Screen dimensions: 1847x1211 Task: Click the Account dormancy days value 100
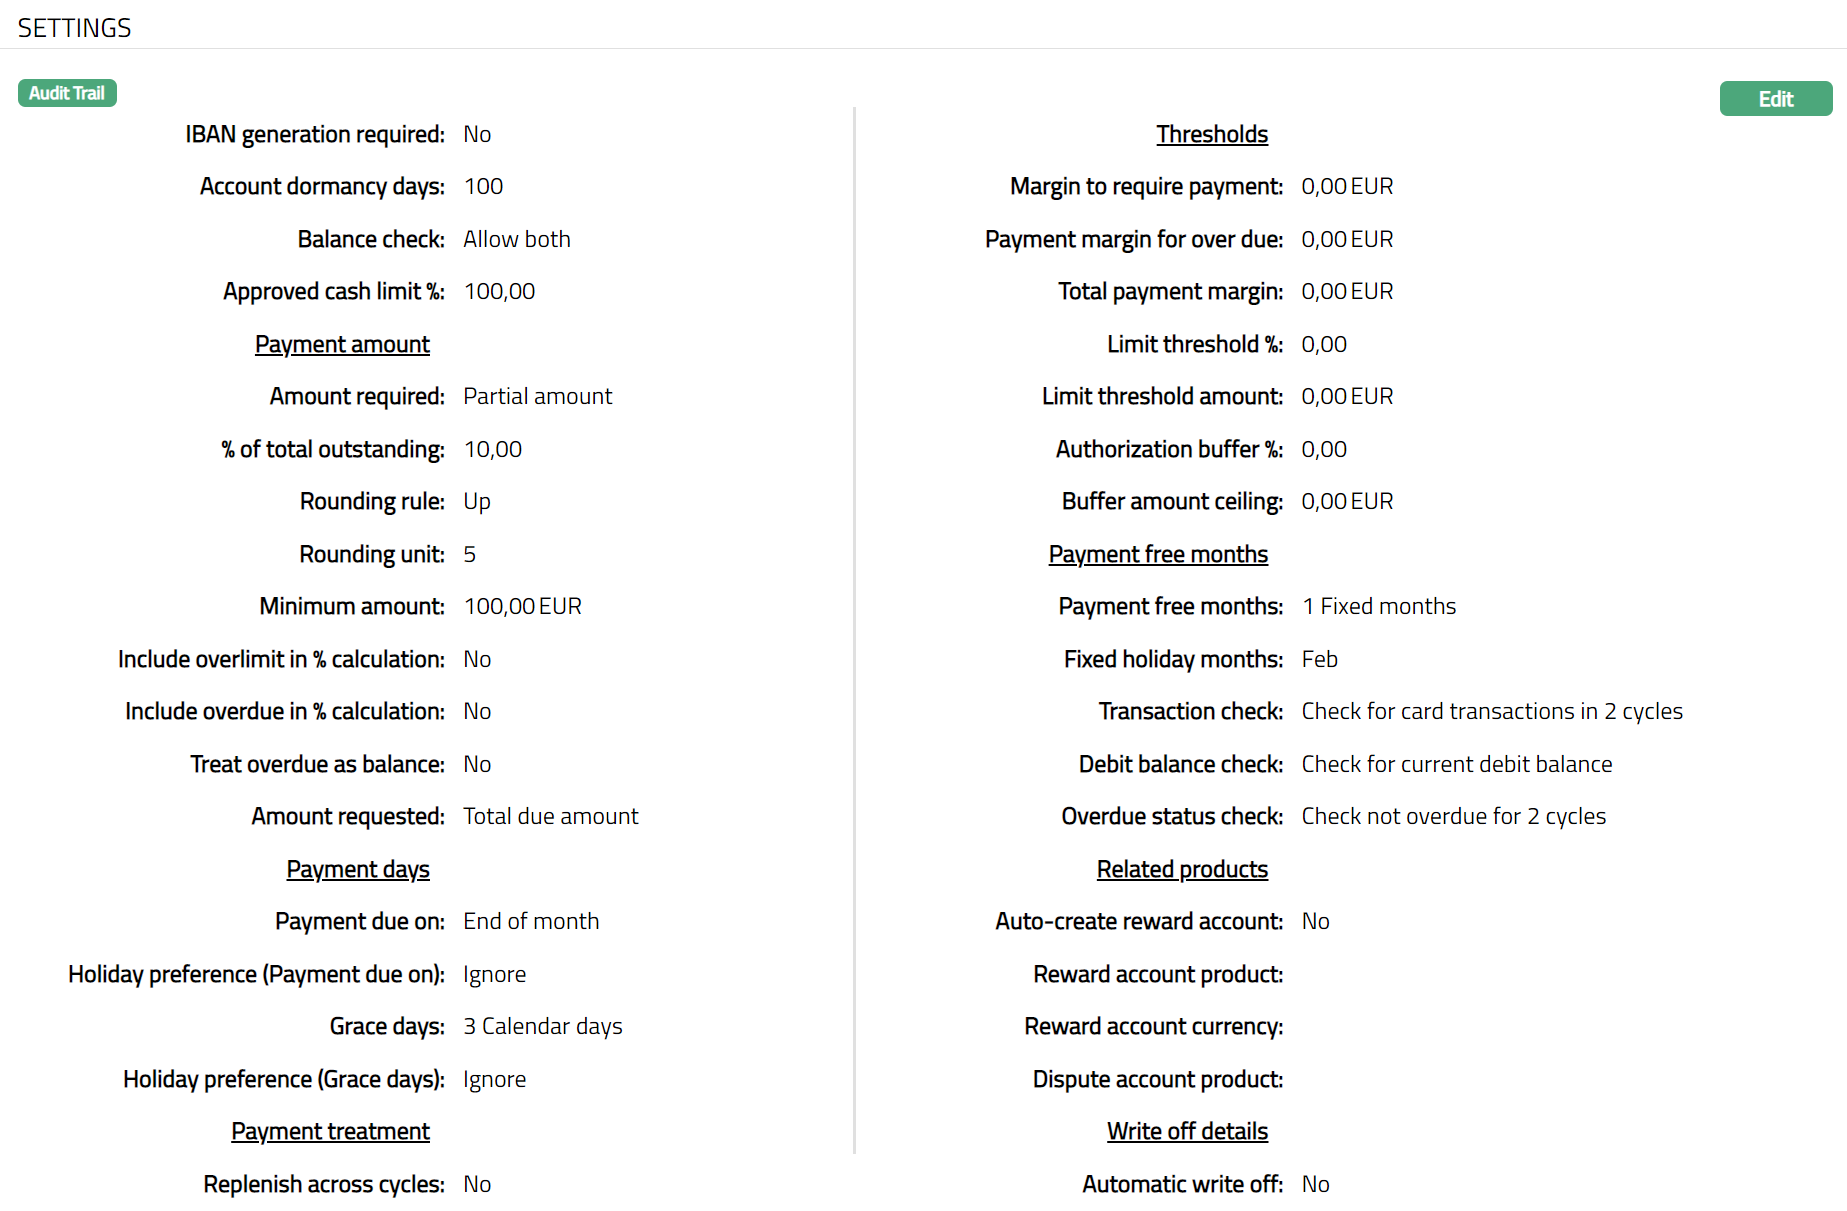pos(483,187)
